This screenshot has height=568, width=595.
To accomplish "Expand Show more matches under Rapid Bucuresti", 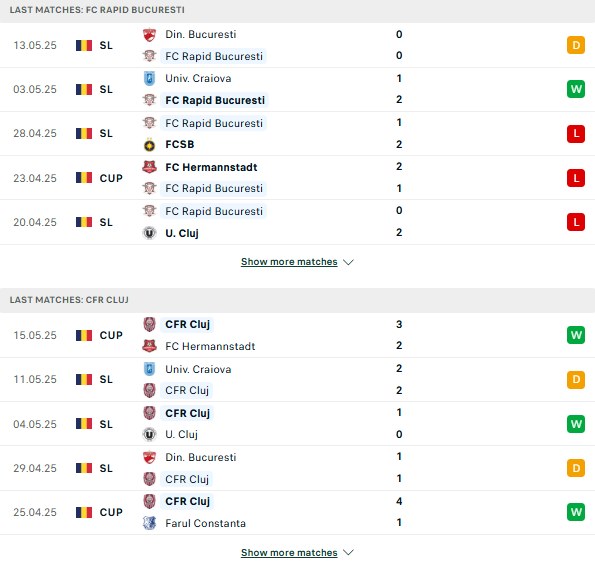I will [x=289, y=262].
